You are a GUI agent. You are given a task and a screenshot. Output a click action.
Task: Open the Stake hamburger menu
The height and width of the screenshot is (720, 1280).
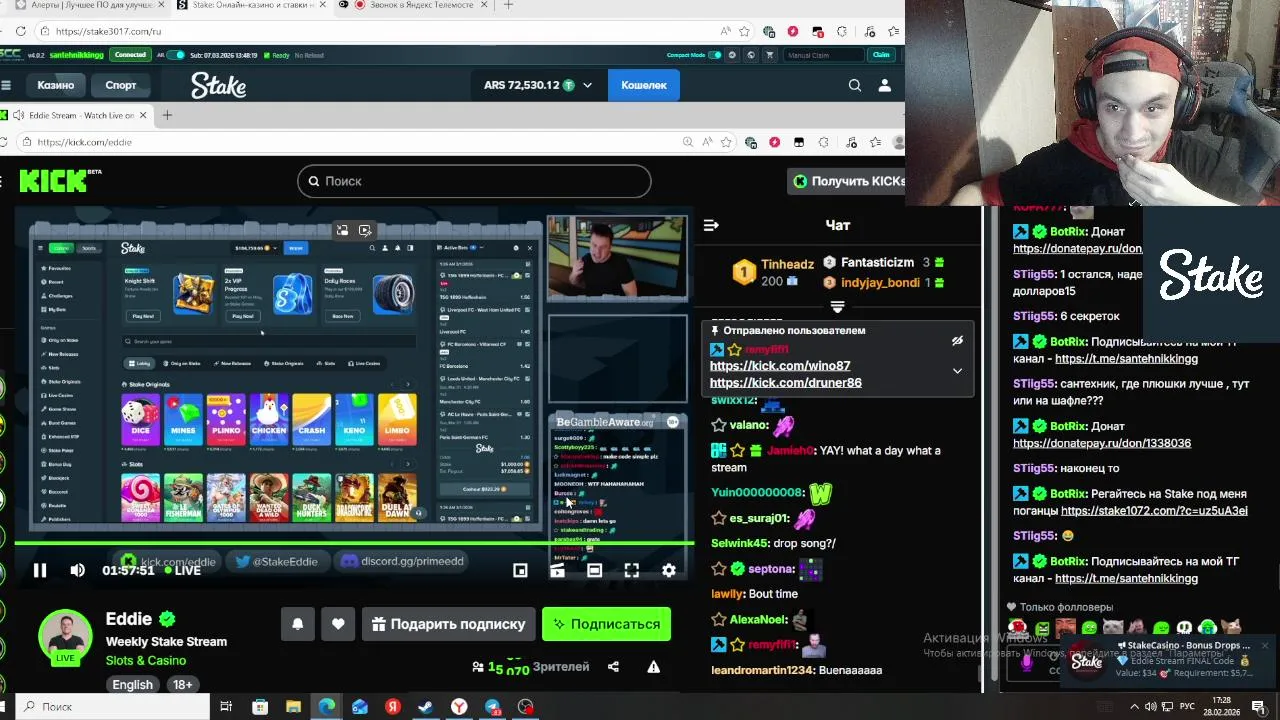pyautogui.click(x=6, y=85)
